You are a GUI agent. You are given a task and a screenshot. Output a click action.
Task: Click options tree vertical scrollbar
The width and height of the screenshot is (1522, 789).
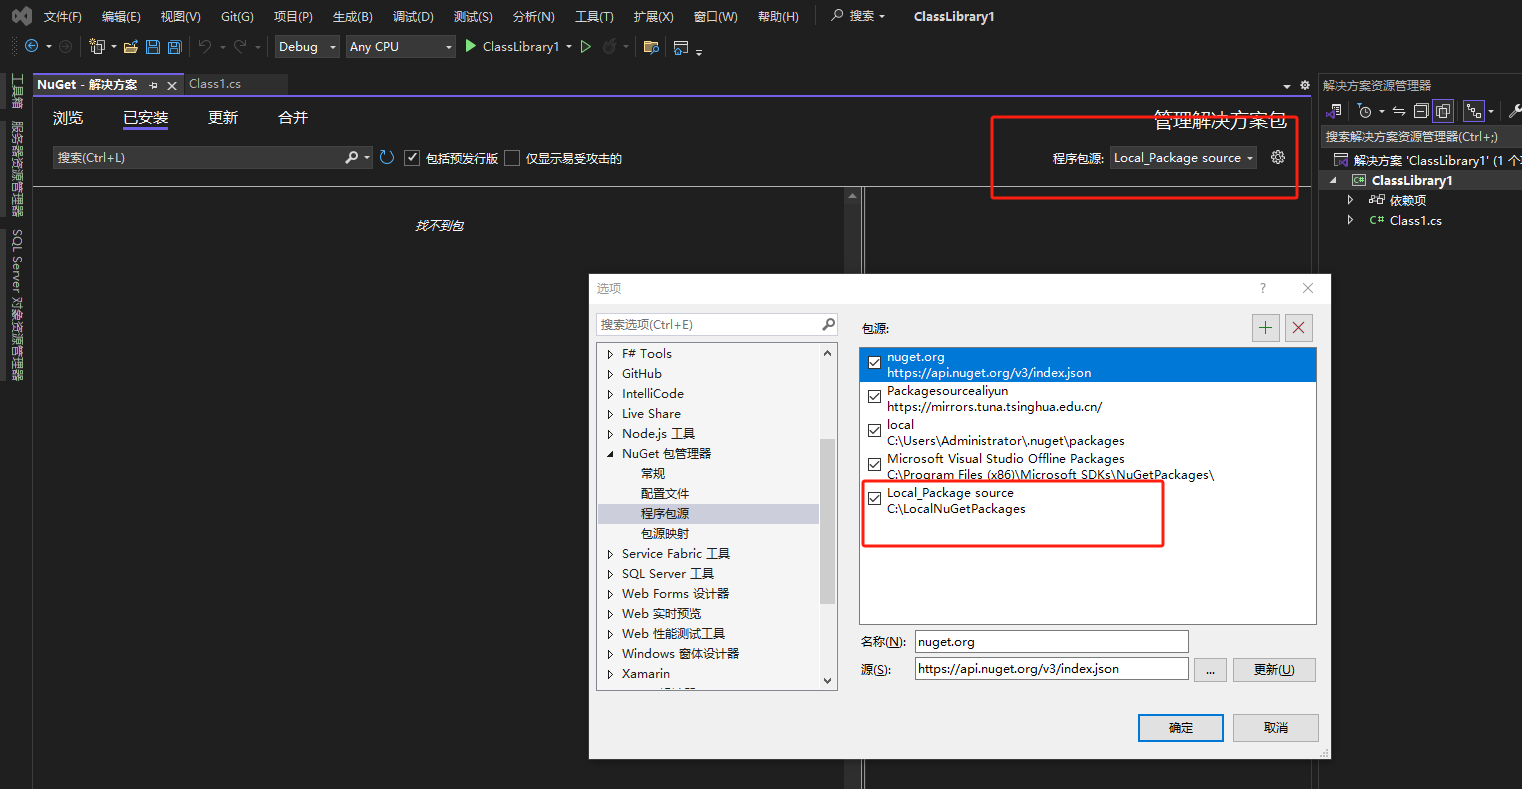827,520
